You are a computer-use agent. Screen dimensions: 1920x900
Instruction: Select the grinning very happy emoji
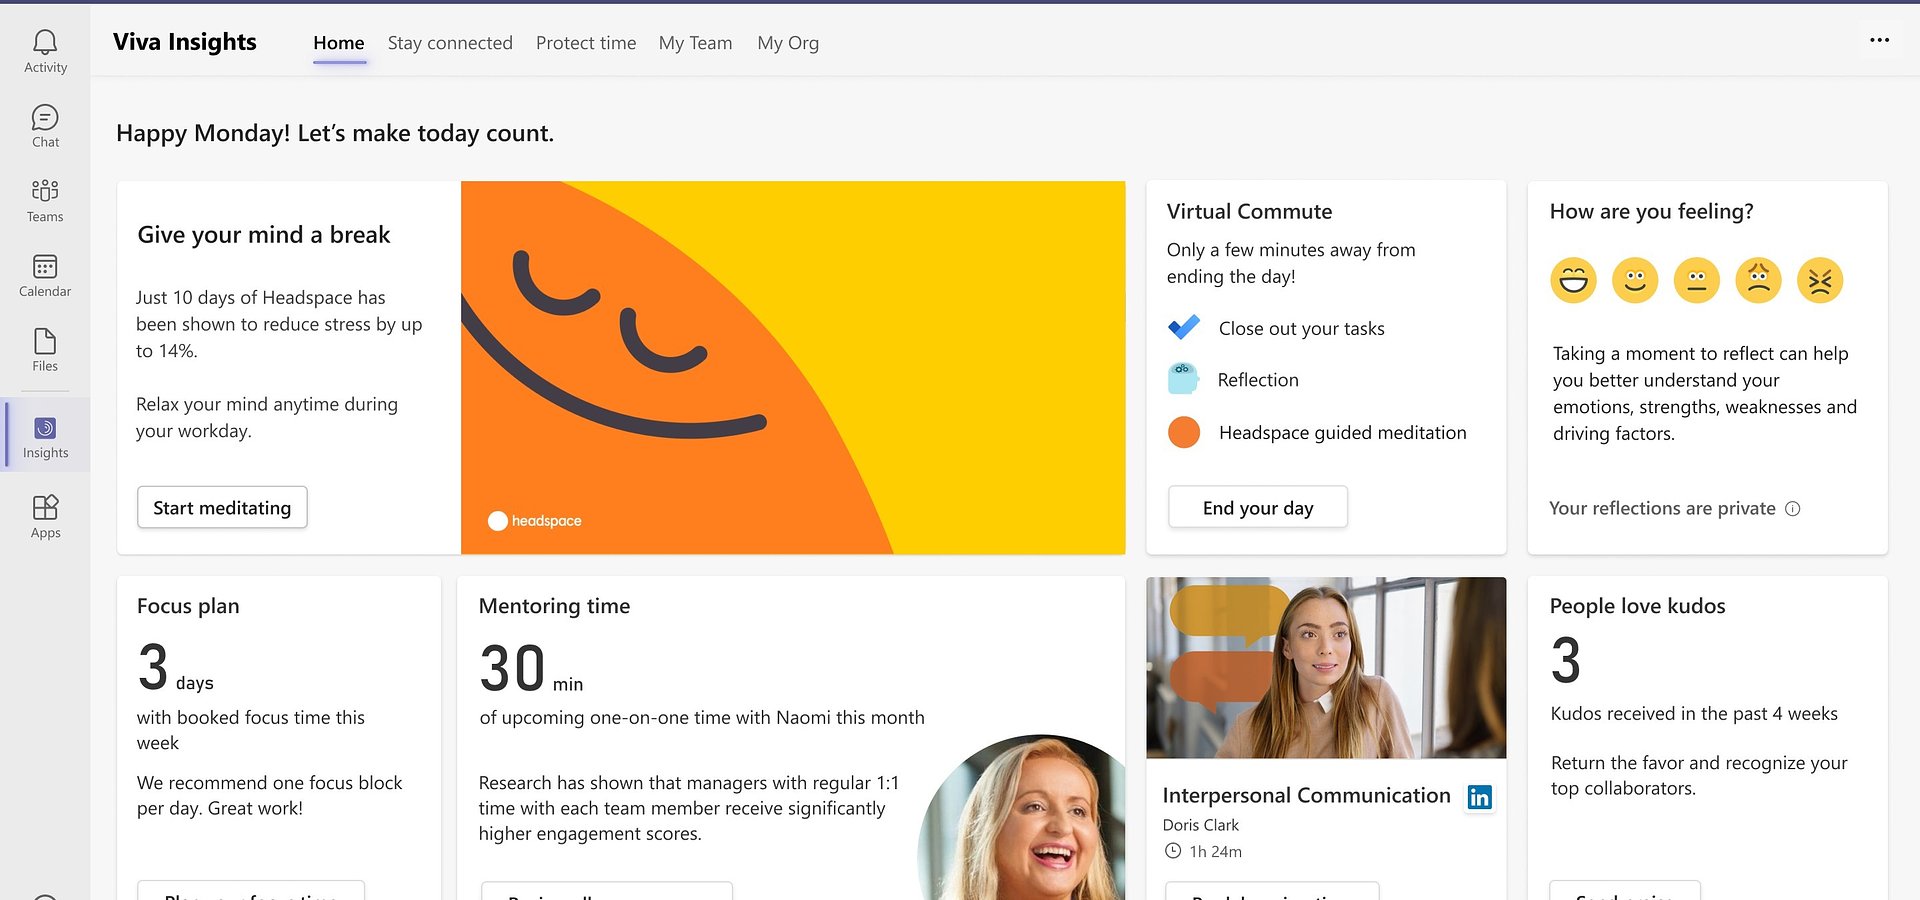point(1573,280)
